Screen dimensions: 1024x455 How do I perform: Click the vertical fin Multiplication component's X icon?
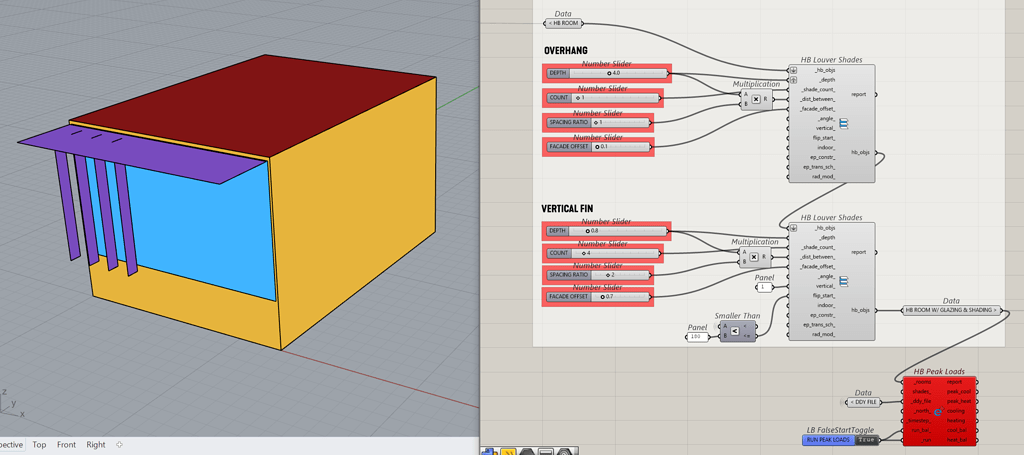[x=754, y=257]
